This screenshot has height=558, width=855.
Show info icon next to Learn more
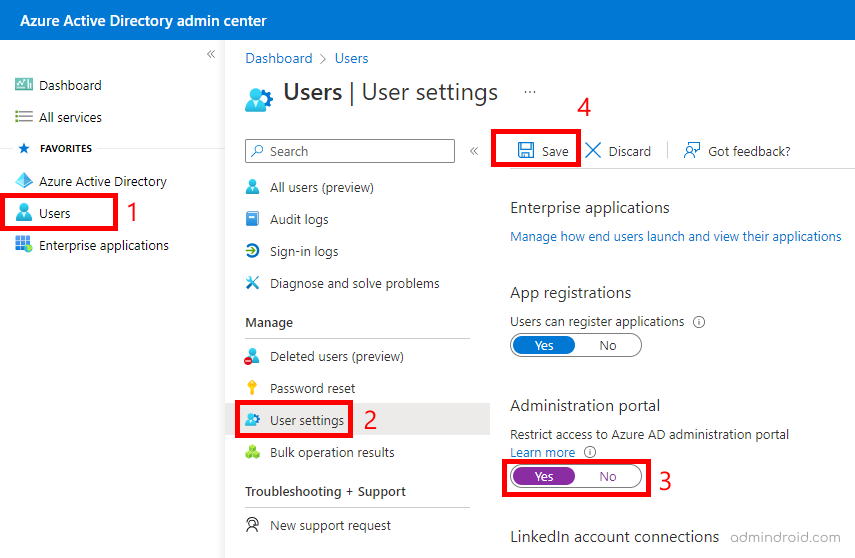pyautogui.click(x=590, y=452)
